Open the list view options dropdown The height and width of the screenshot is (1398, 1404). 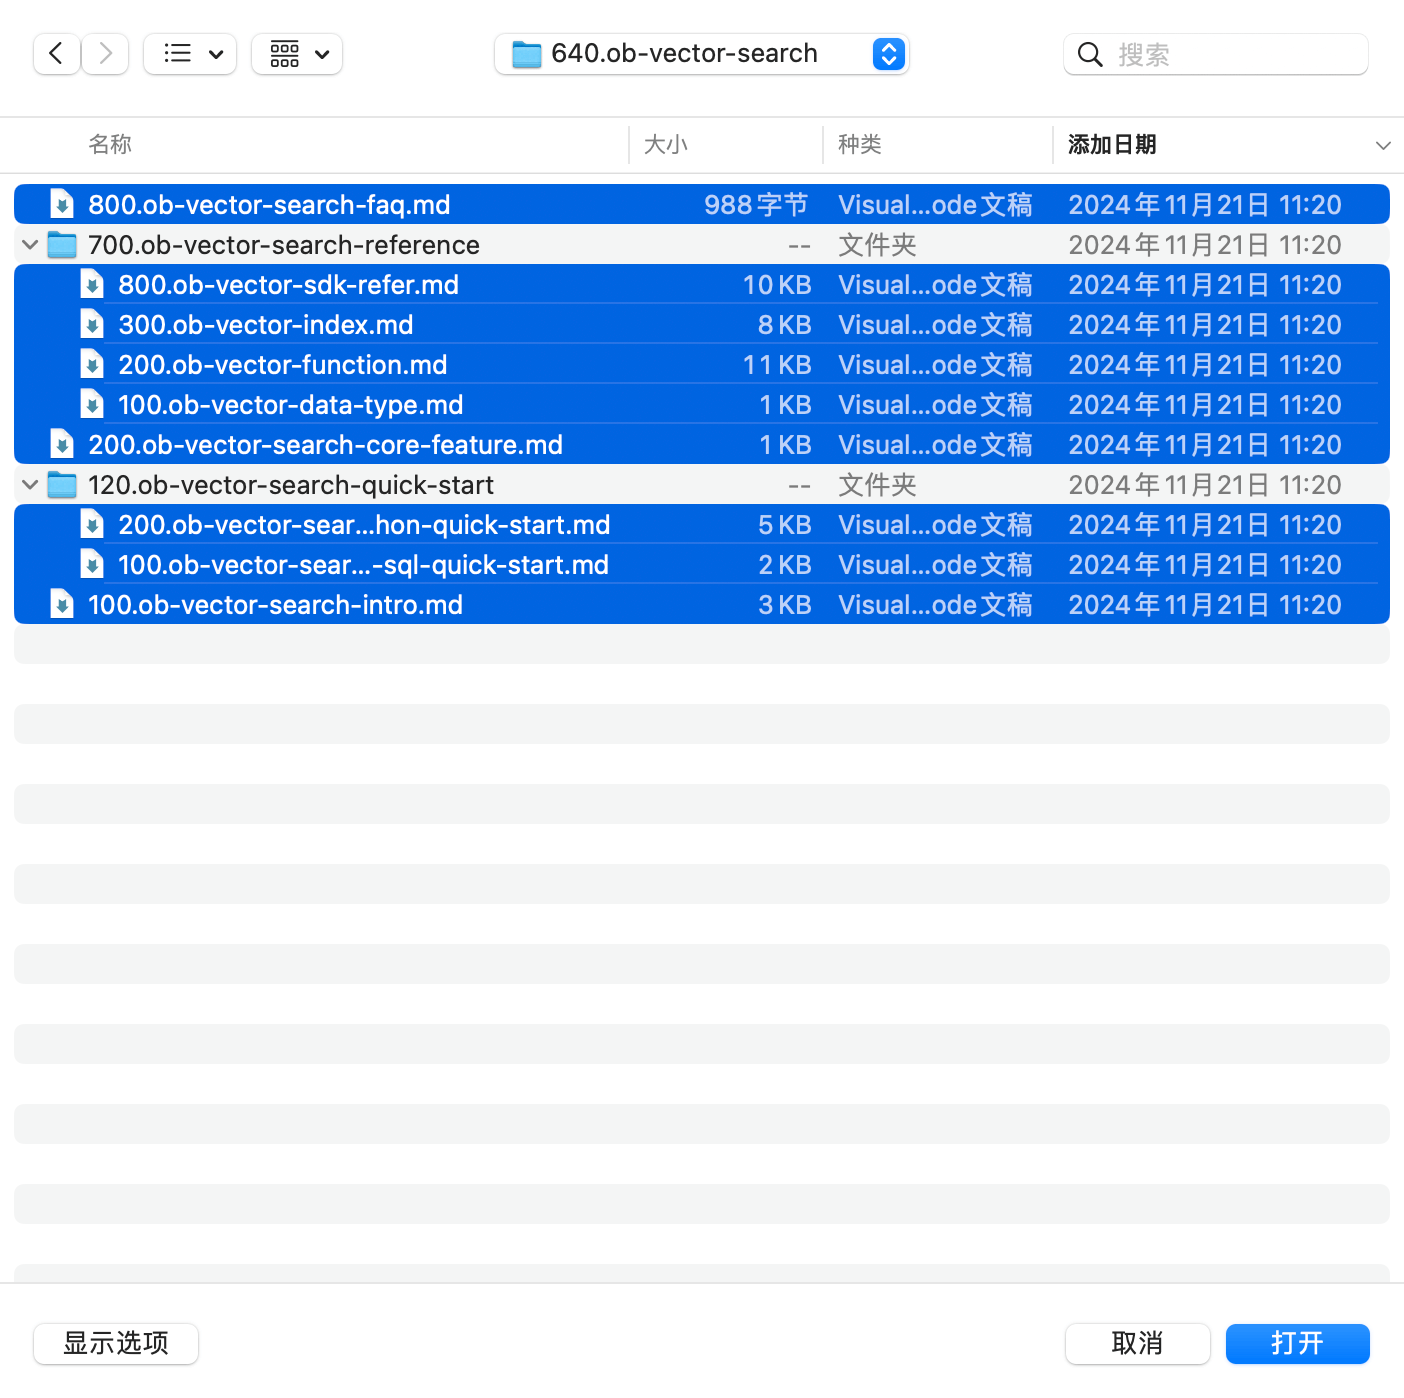(x=190, y=54)
